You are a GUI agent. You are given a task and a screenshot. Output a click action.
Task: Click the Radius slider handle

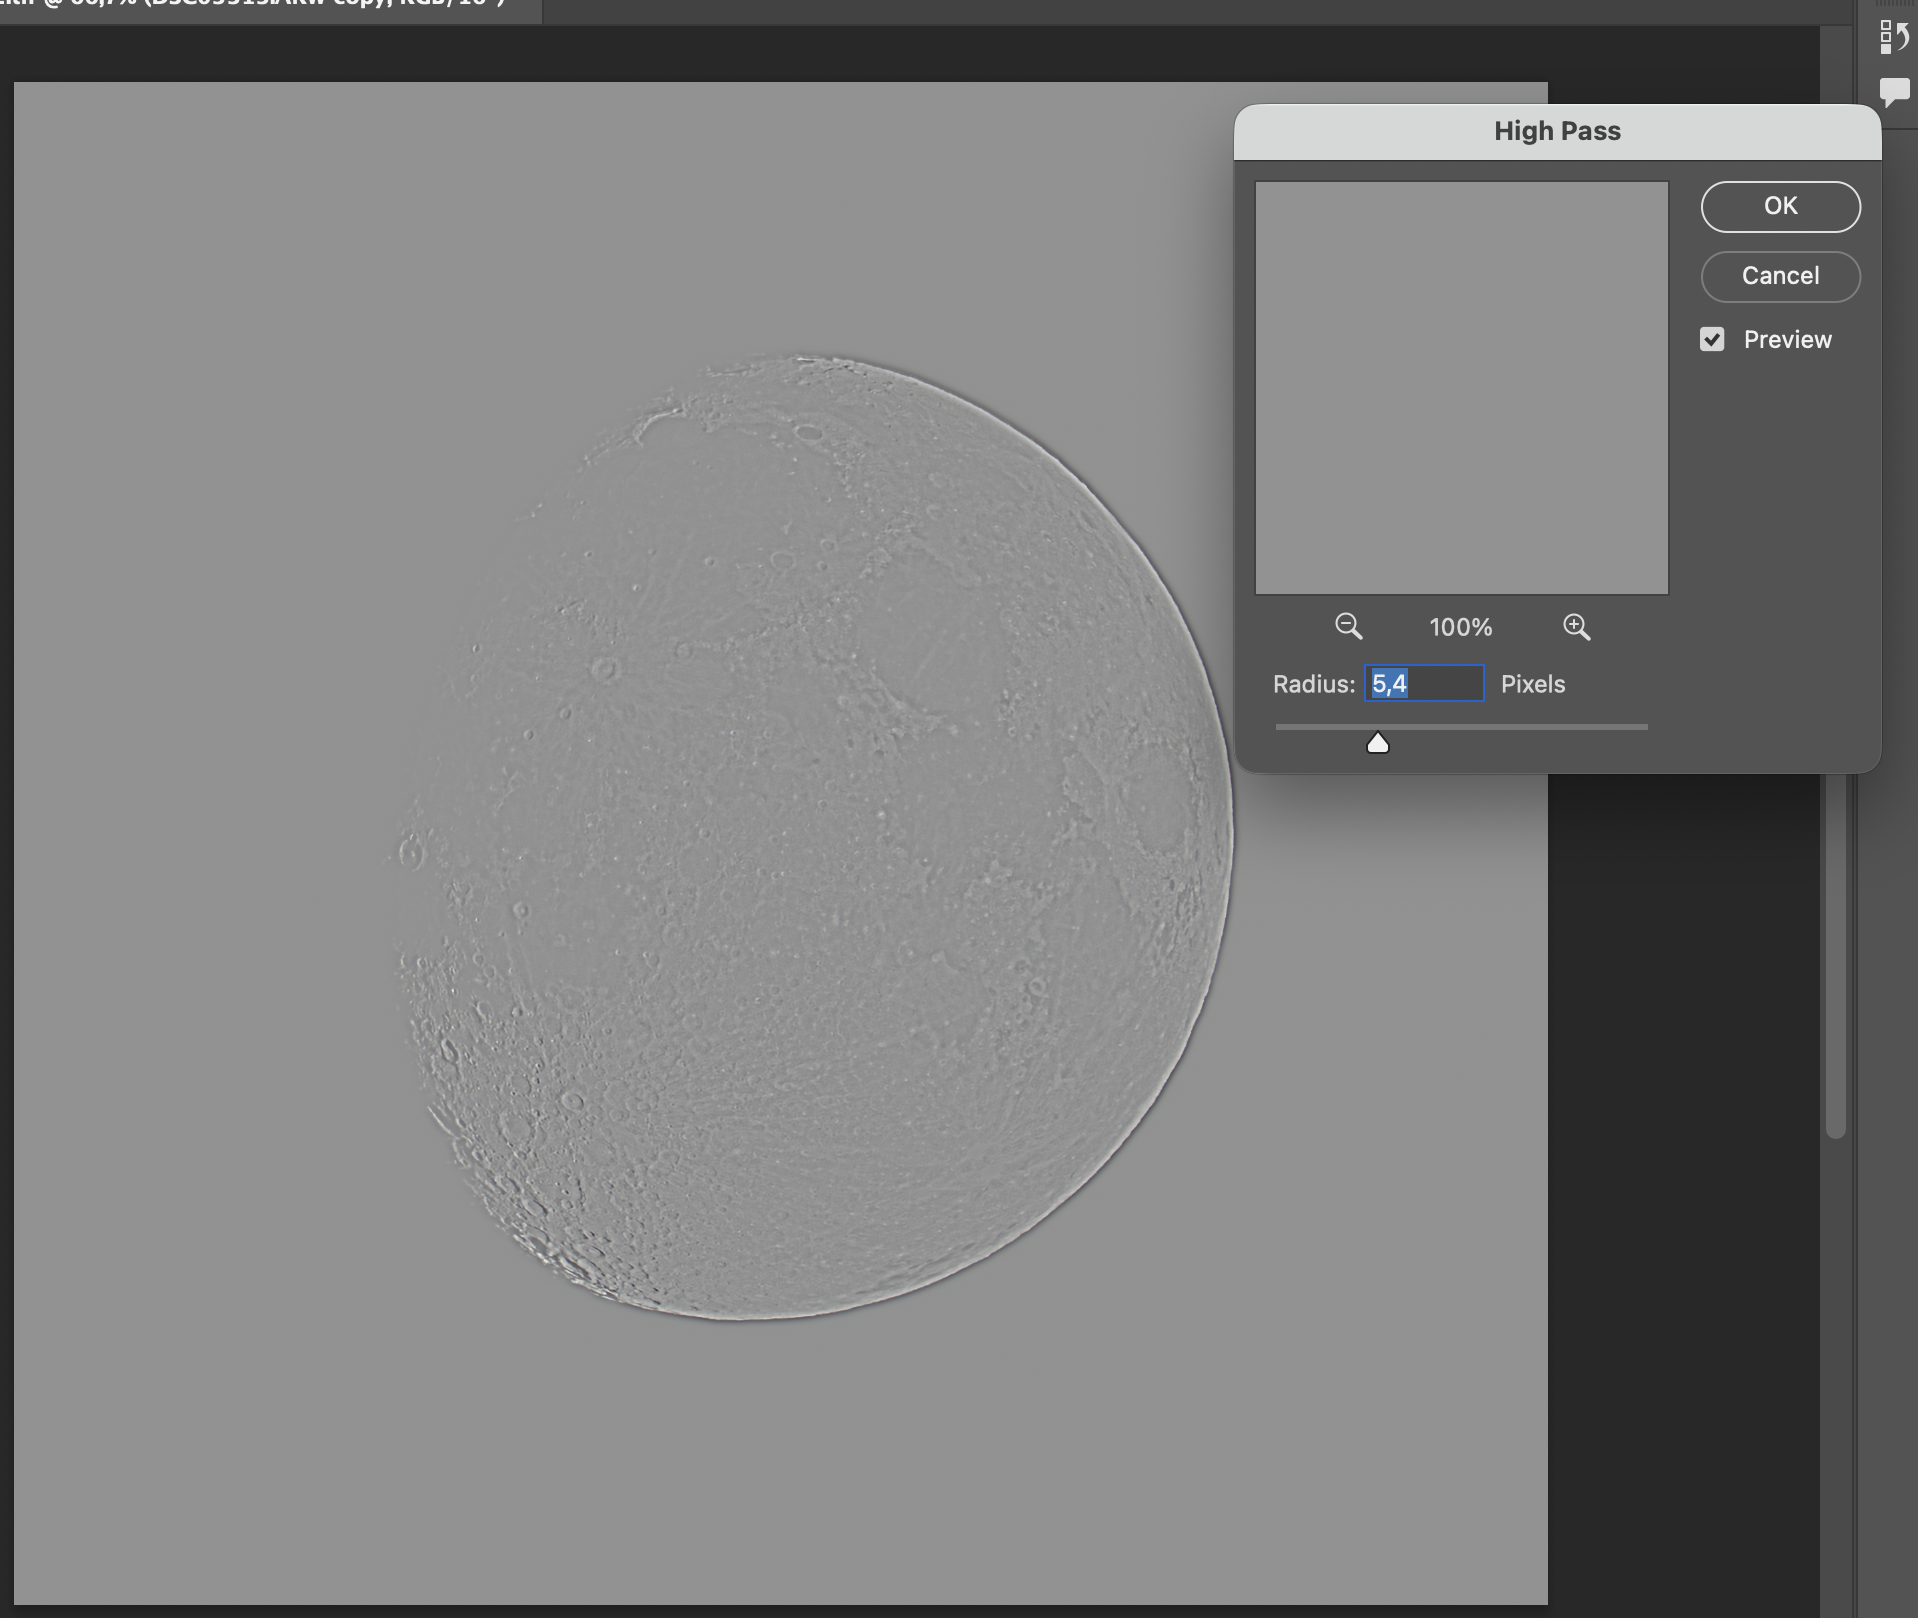(x=1377, y=742)
